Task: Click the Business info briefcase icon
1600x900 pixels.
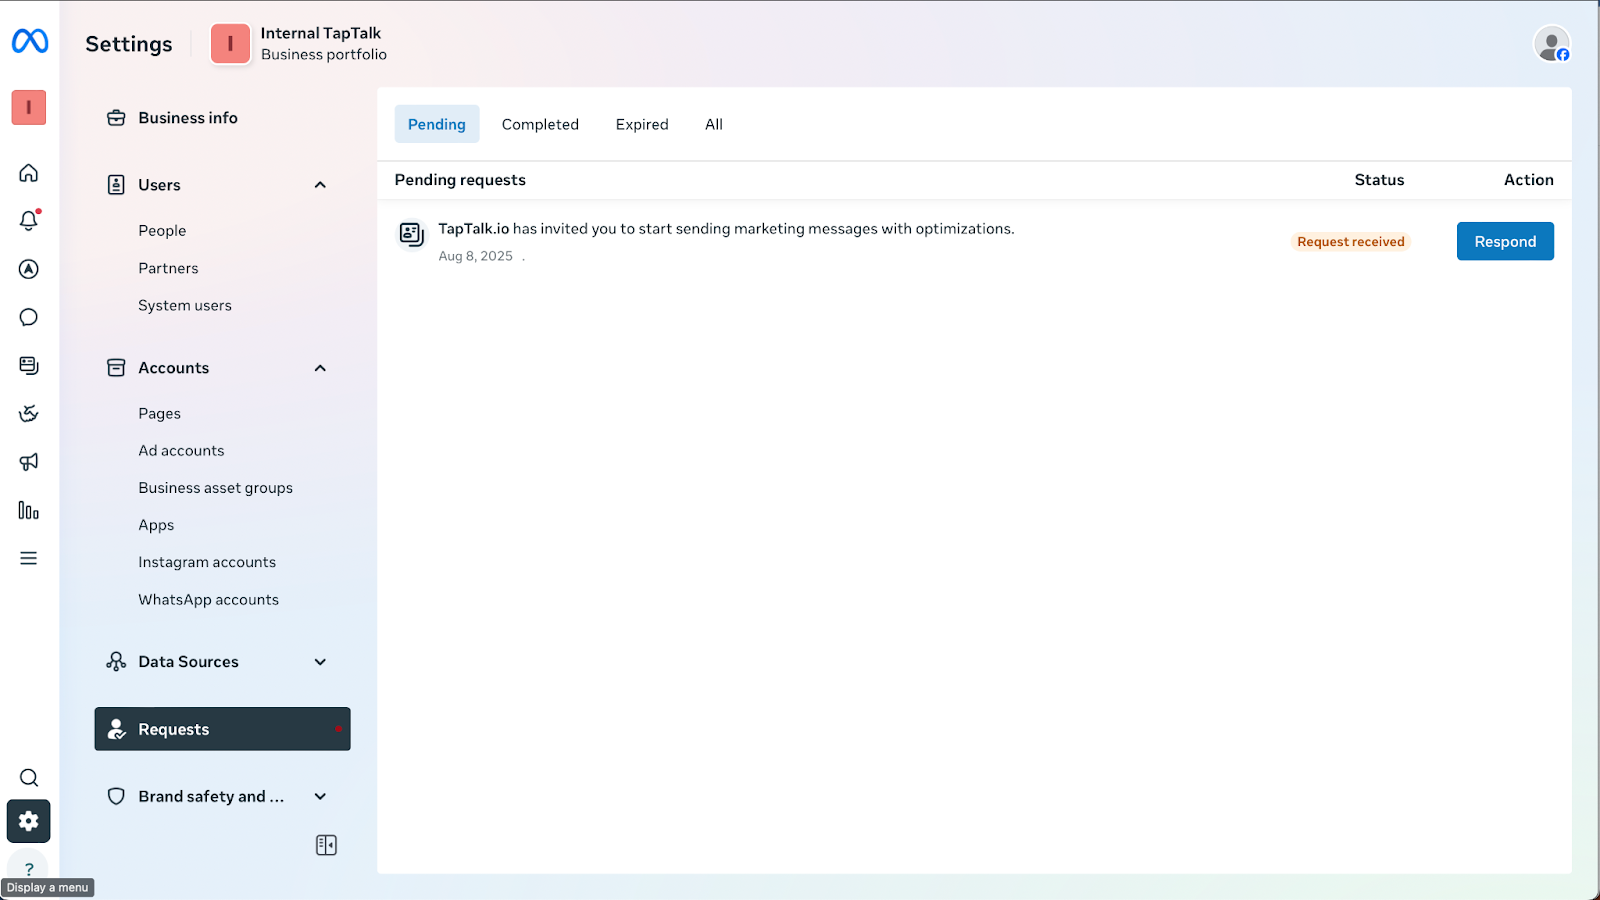Action: click(116, 118)
